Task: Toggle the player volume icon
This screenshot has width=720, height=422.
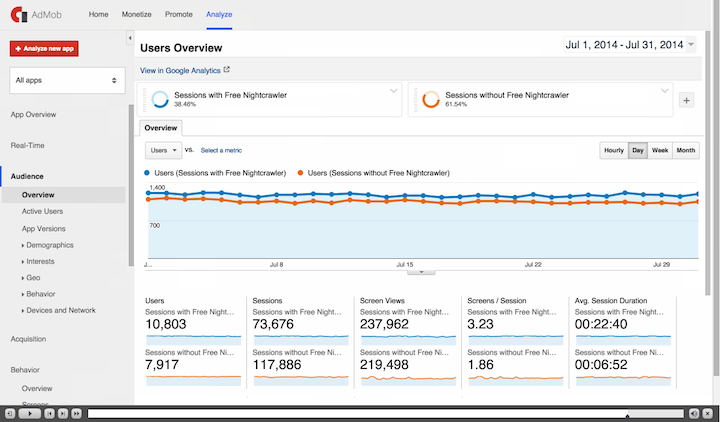Action: pos(694,414)
